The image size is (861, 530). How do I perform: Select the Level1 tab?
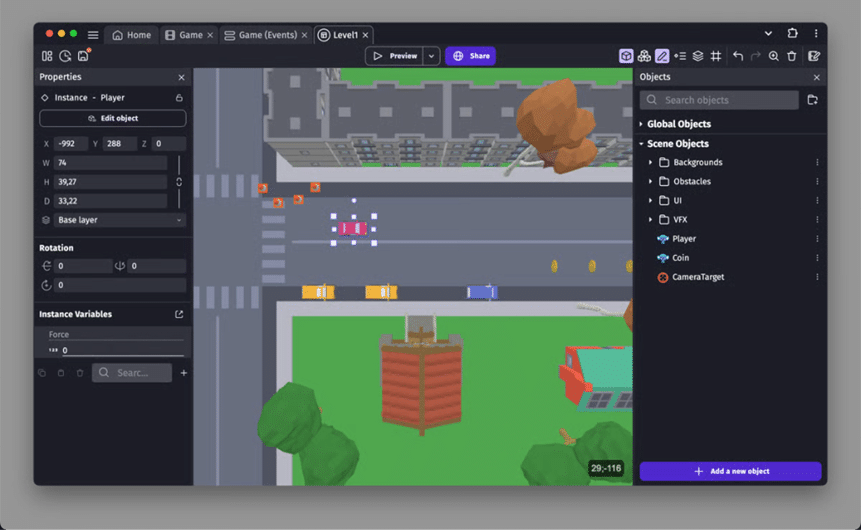[x=339, y=35]
